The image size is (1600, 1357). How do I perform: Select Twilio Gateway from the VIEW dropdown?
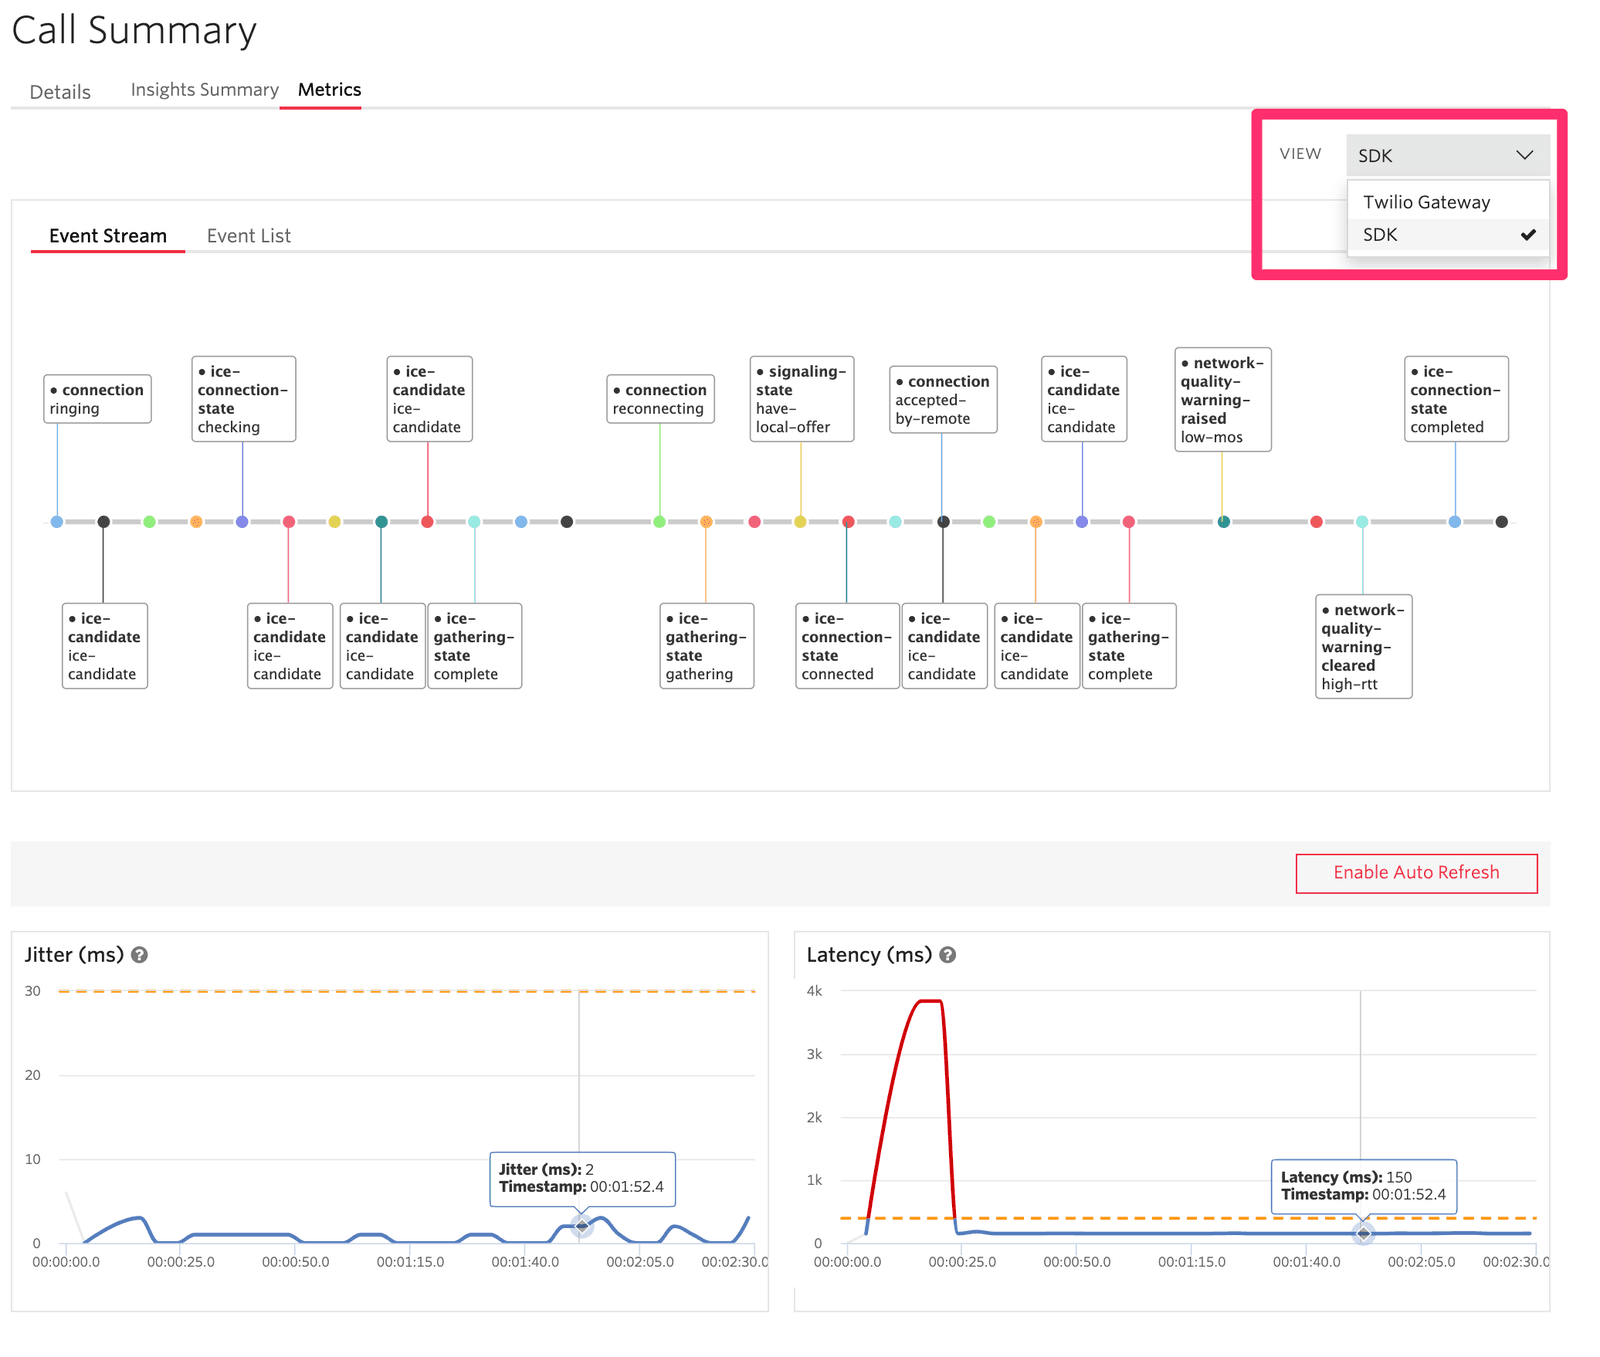click(1425, 201)
